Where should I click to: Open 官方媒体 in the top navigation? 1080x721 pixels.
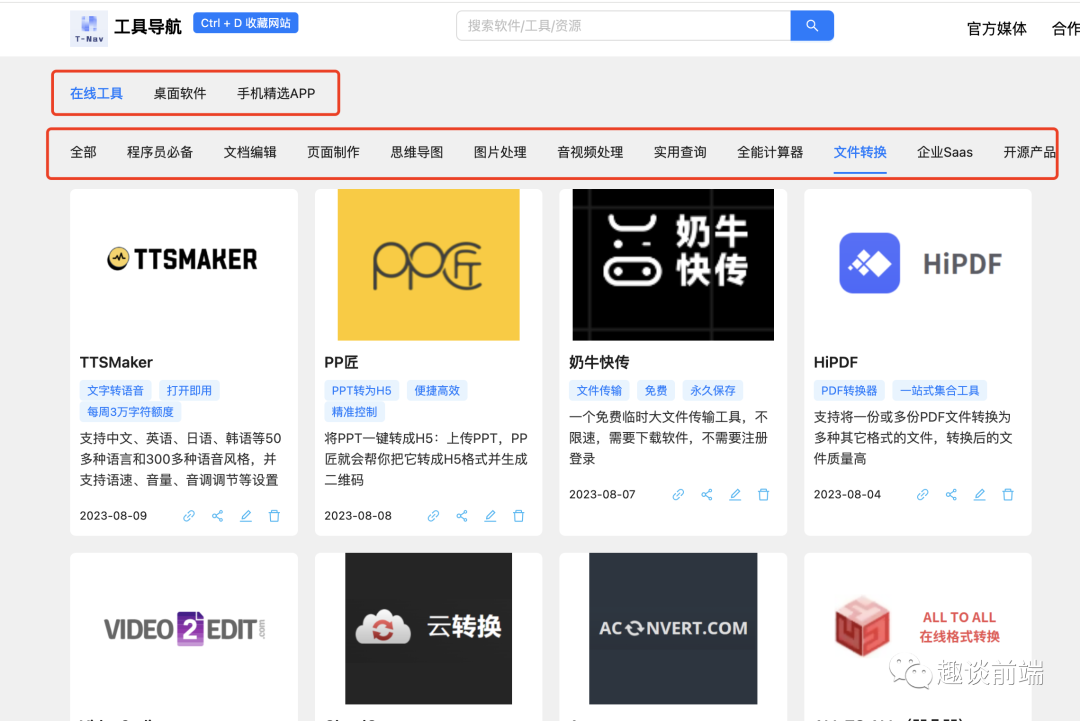pyautogui.click(x=997, y=28)
